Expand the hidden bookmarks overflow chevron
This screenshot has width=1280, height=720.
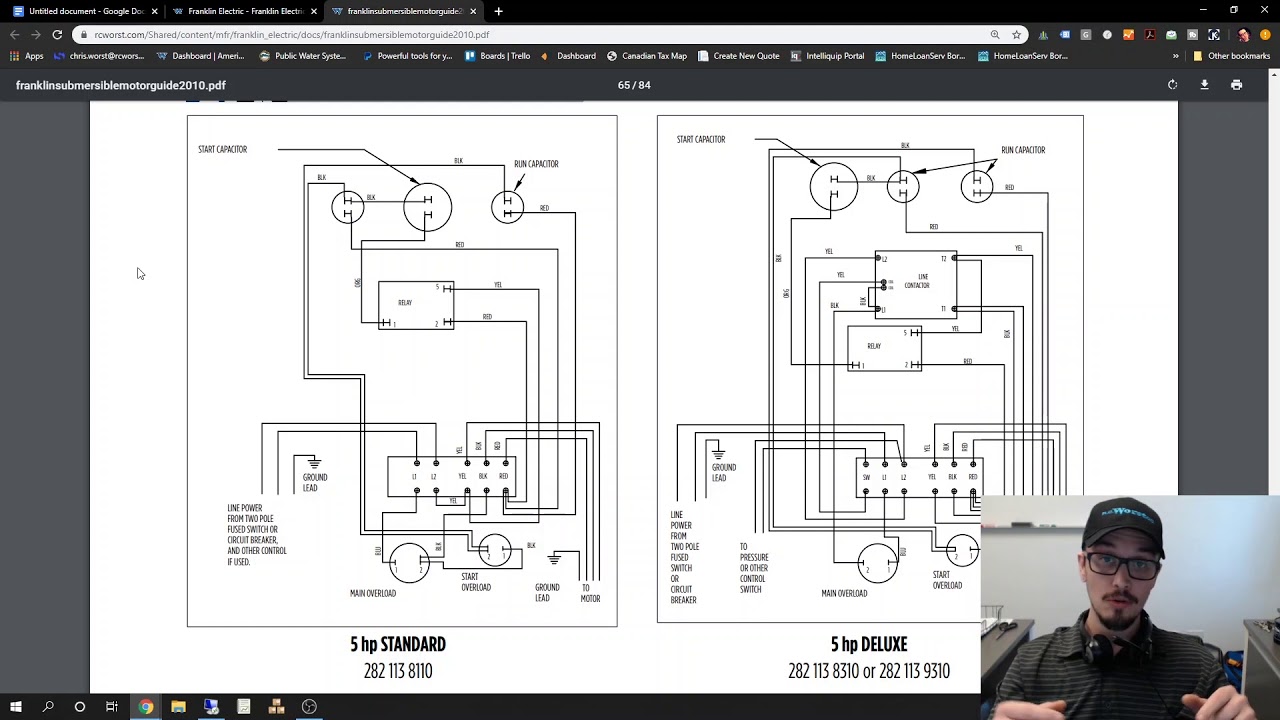pos(1175,56)
